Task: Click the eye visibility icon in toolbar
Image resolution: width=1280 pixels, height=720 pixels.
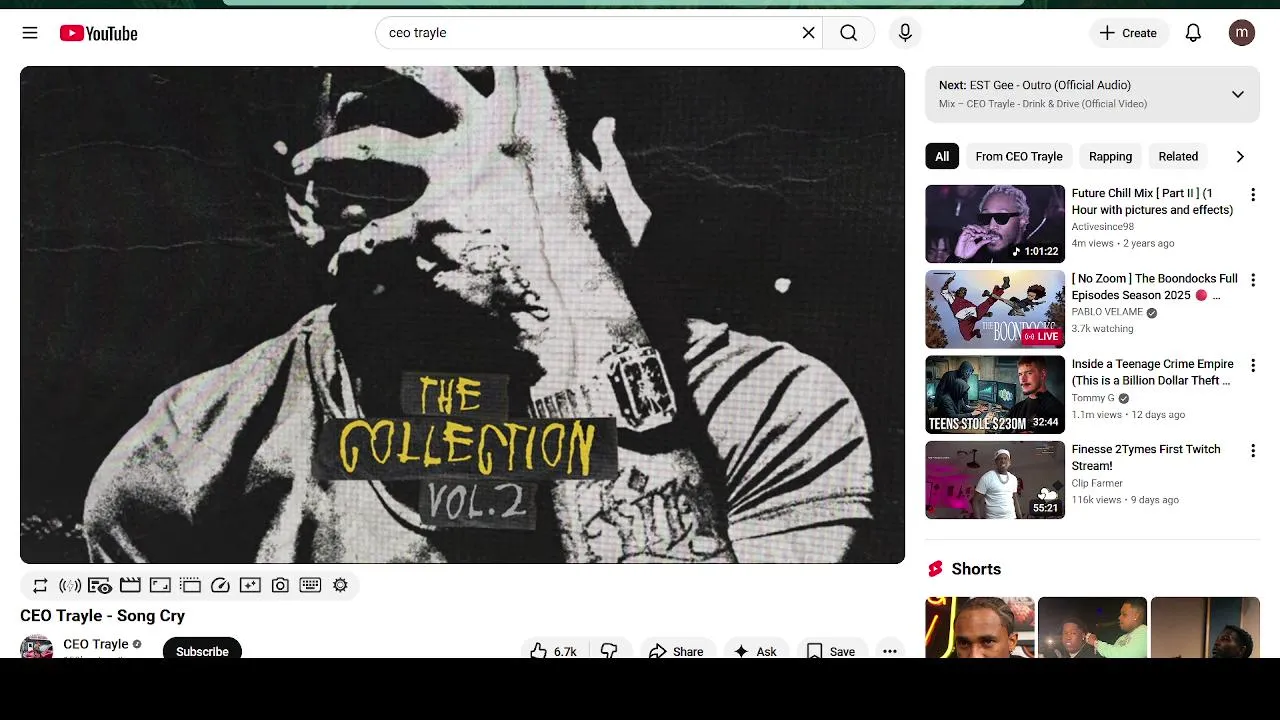Action: tap(100, 586)
